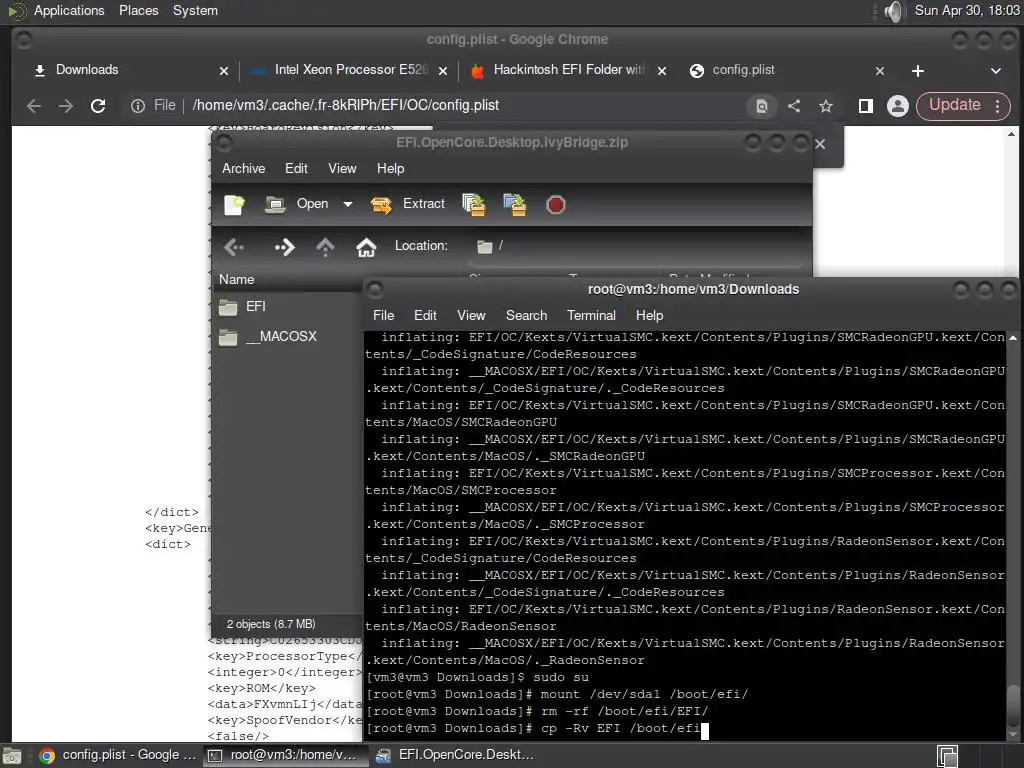Go back in archive location
Screen dimensions: 1024x768
234,247
